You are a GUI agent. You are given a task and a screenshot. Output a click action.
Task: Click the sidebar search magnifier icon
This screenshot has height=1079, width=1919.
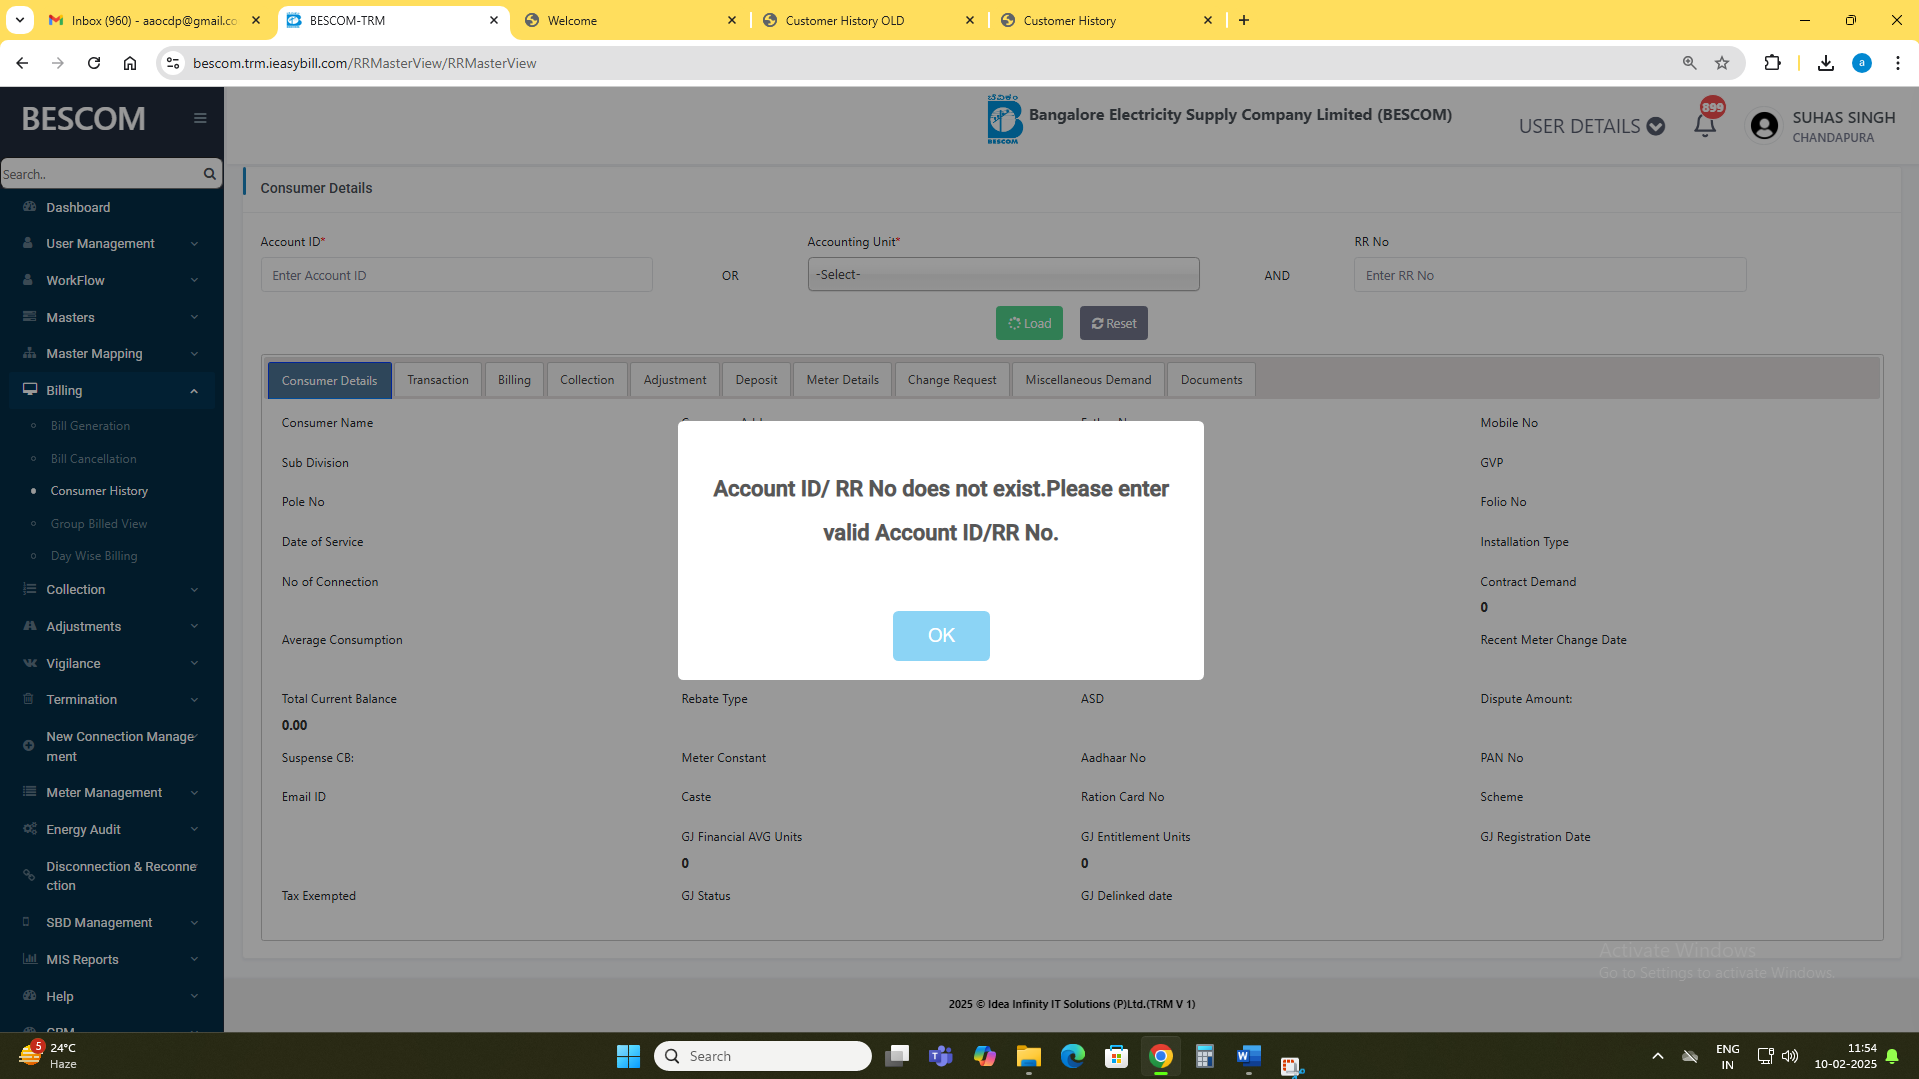coord(209,174)
